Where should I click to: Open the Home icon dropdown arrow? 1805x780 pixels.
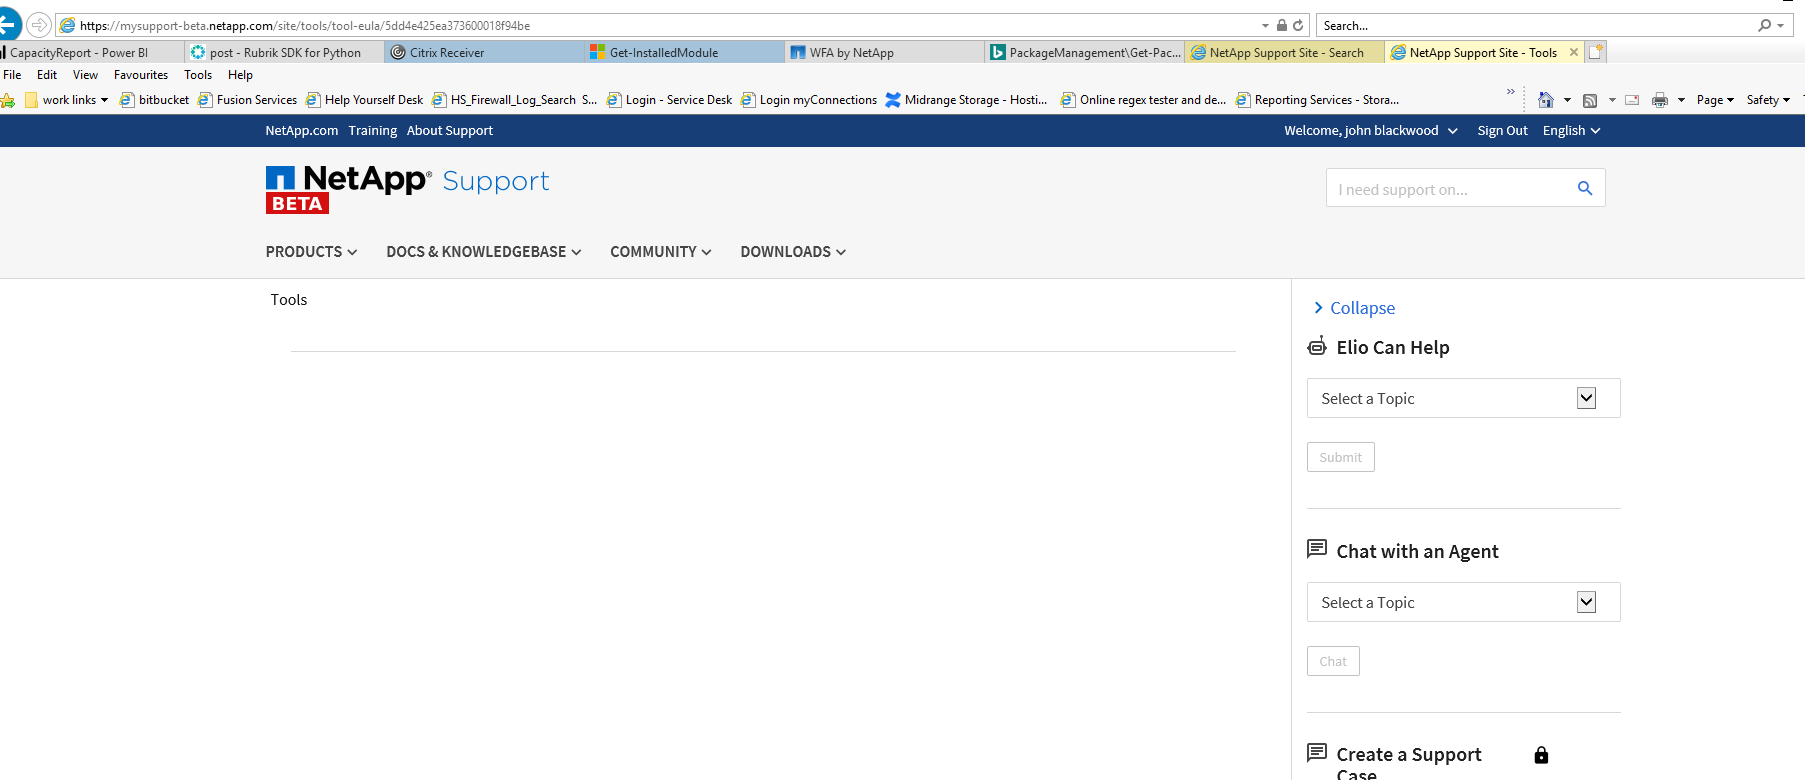[x=1567, y=100]
